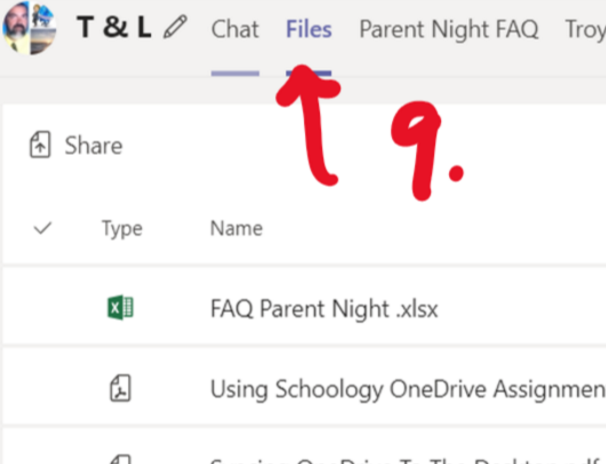This screenshot has height=464, width=606.
Task: Open the Parent Night FAQ tab
Action: (448, 29)
